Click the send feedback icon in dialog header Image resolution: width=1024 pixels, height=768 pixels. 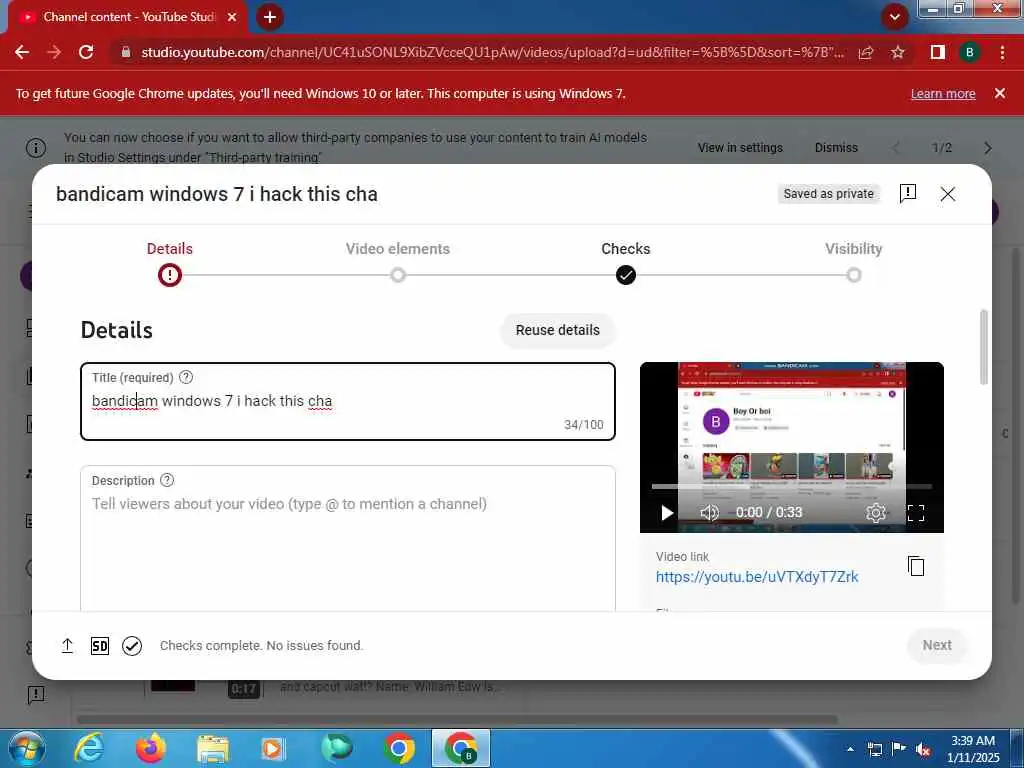pos(908,193)
